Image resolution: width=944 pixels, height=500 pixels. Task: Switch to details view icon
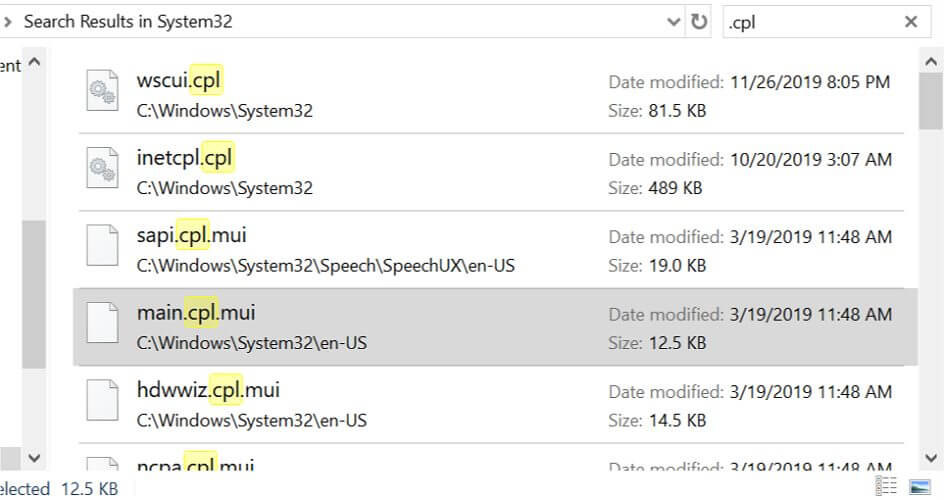(886, 487)
